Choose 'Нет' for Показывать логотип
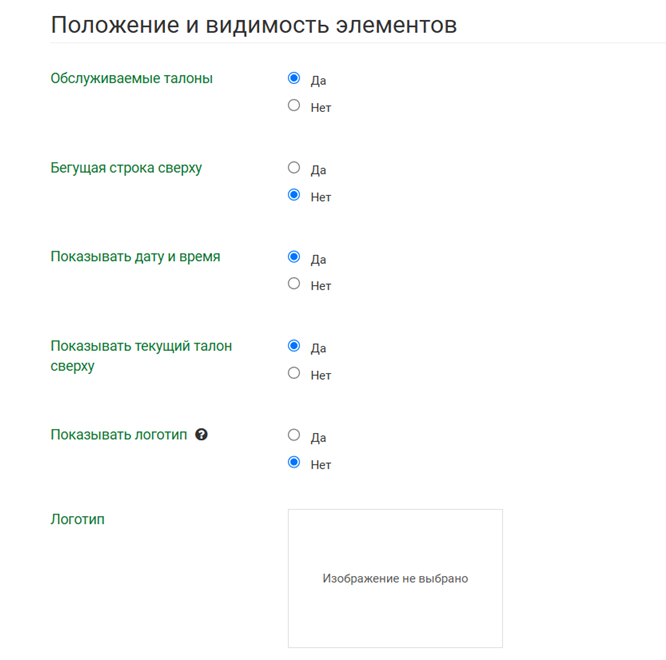 tap(294, 462)
